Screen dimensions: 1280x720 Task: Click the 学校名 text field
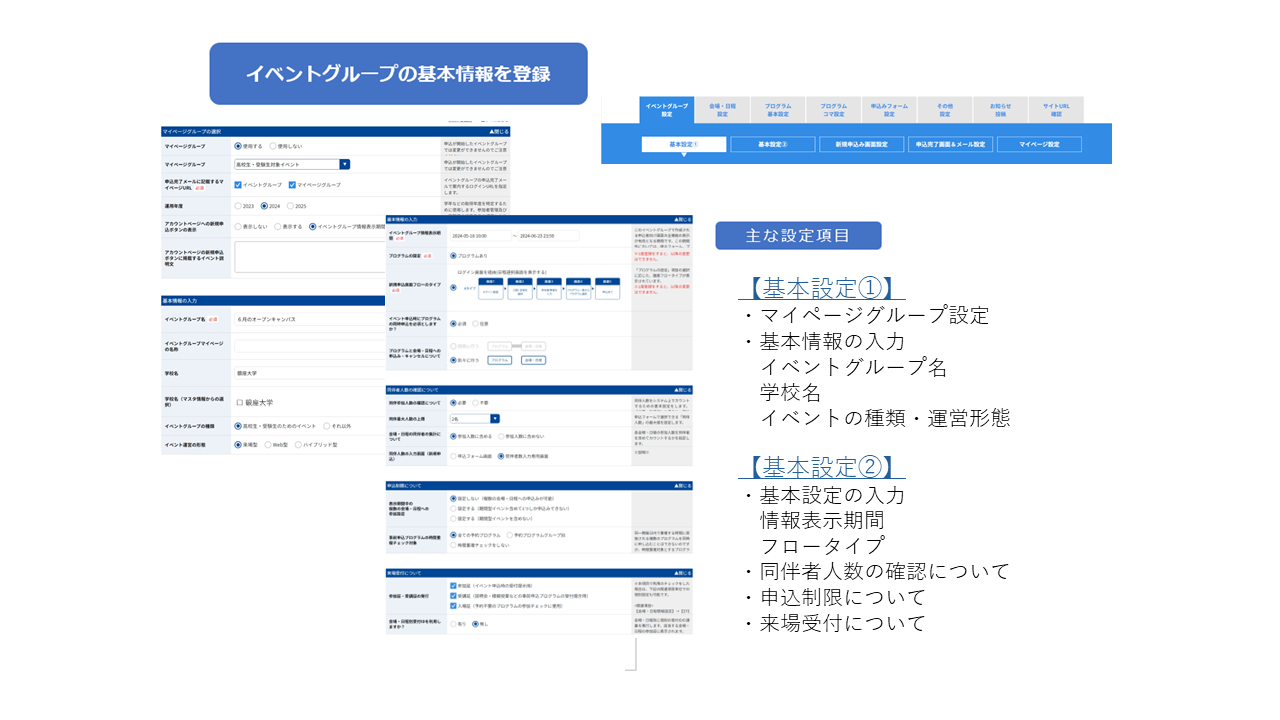pos(310,373)
